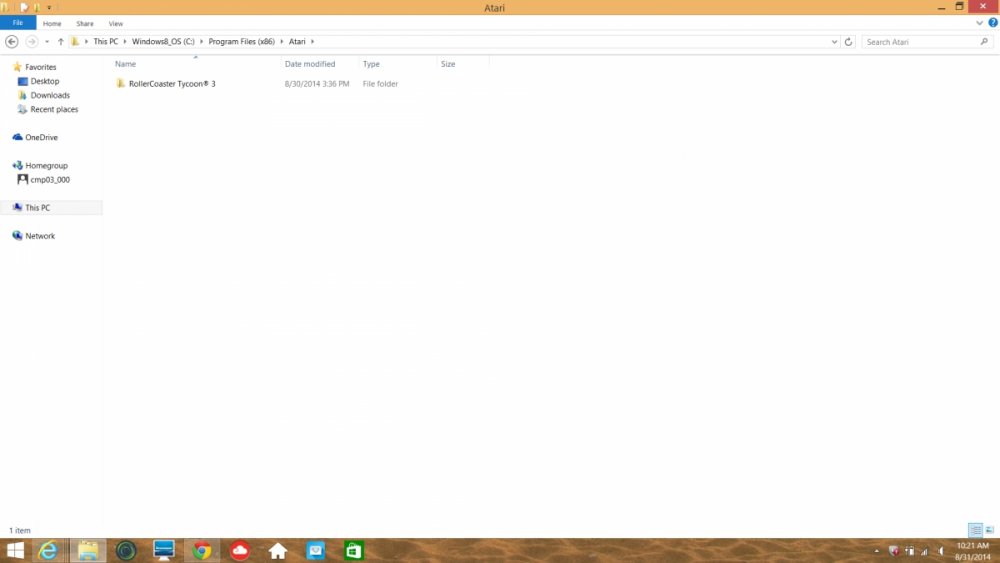Image resolution: width=1000 pixels, height=563 pixels.
Task: Click the Back navigation arrow
Action: pos(12,42)
